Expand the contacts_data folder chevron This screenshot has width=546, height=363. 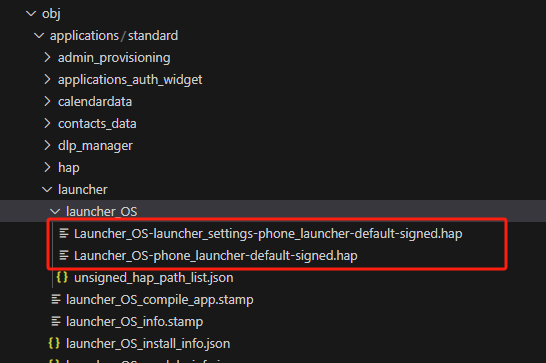pyautogui.click(x=47, y=123)
